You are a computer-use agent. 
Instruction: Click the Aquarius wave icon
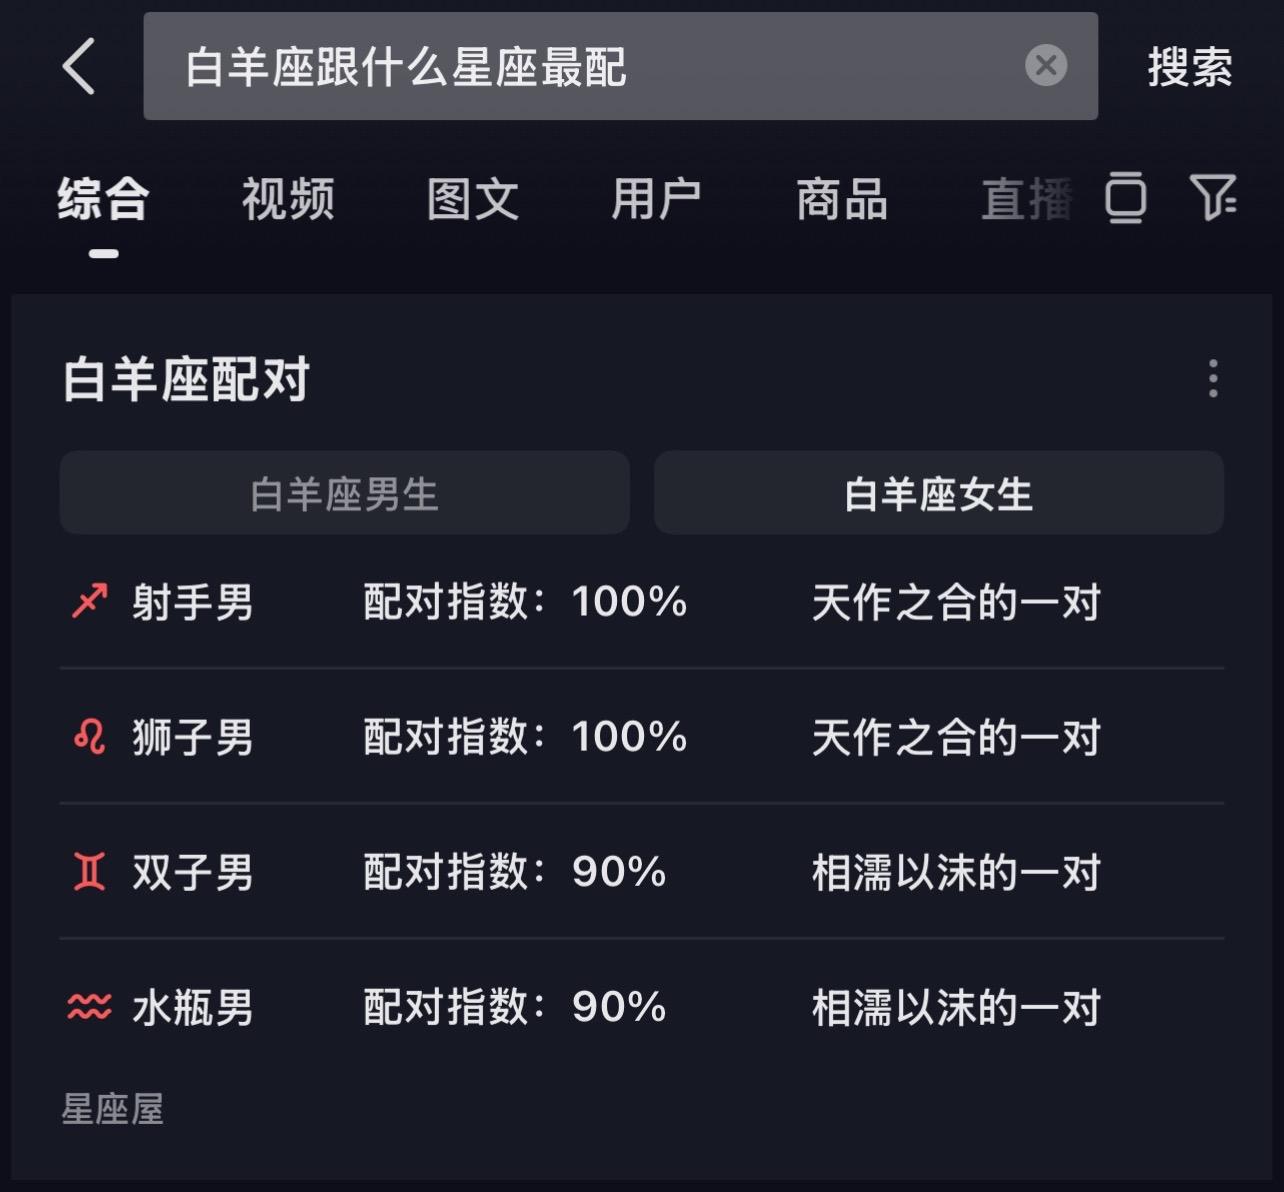coord(89,1007)
